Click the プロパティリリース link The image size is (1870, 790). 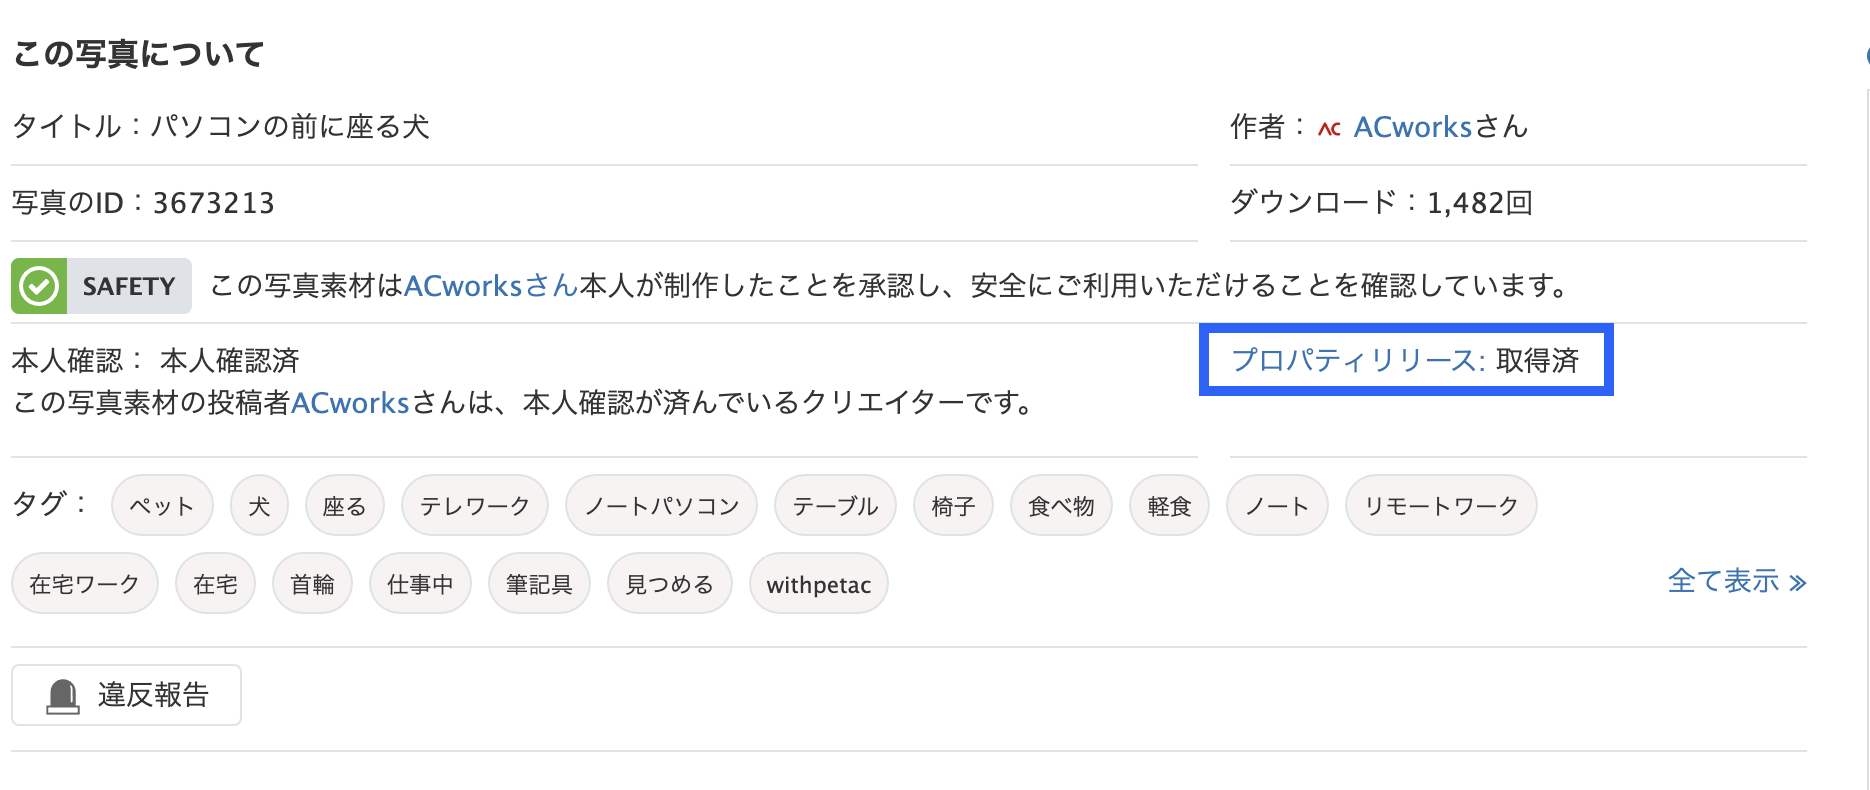coord(1358,360)
